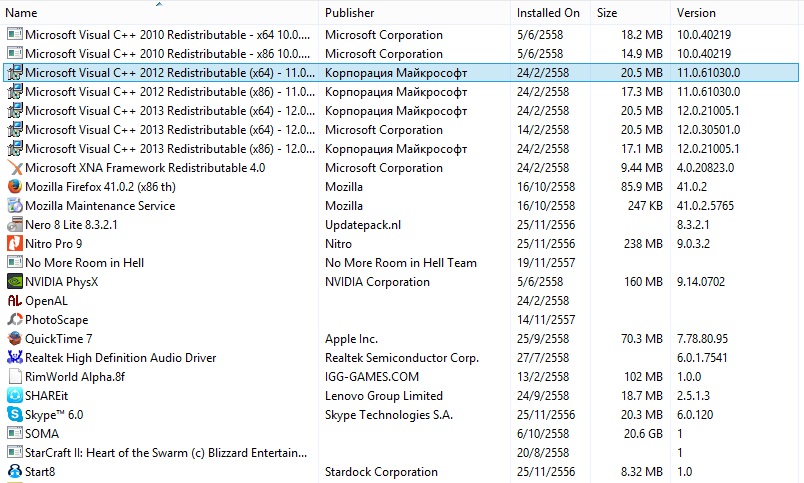Select the SHAREit icon
The image size is (804, 483).
(x=15, y=395)
